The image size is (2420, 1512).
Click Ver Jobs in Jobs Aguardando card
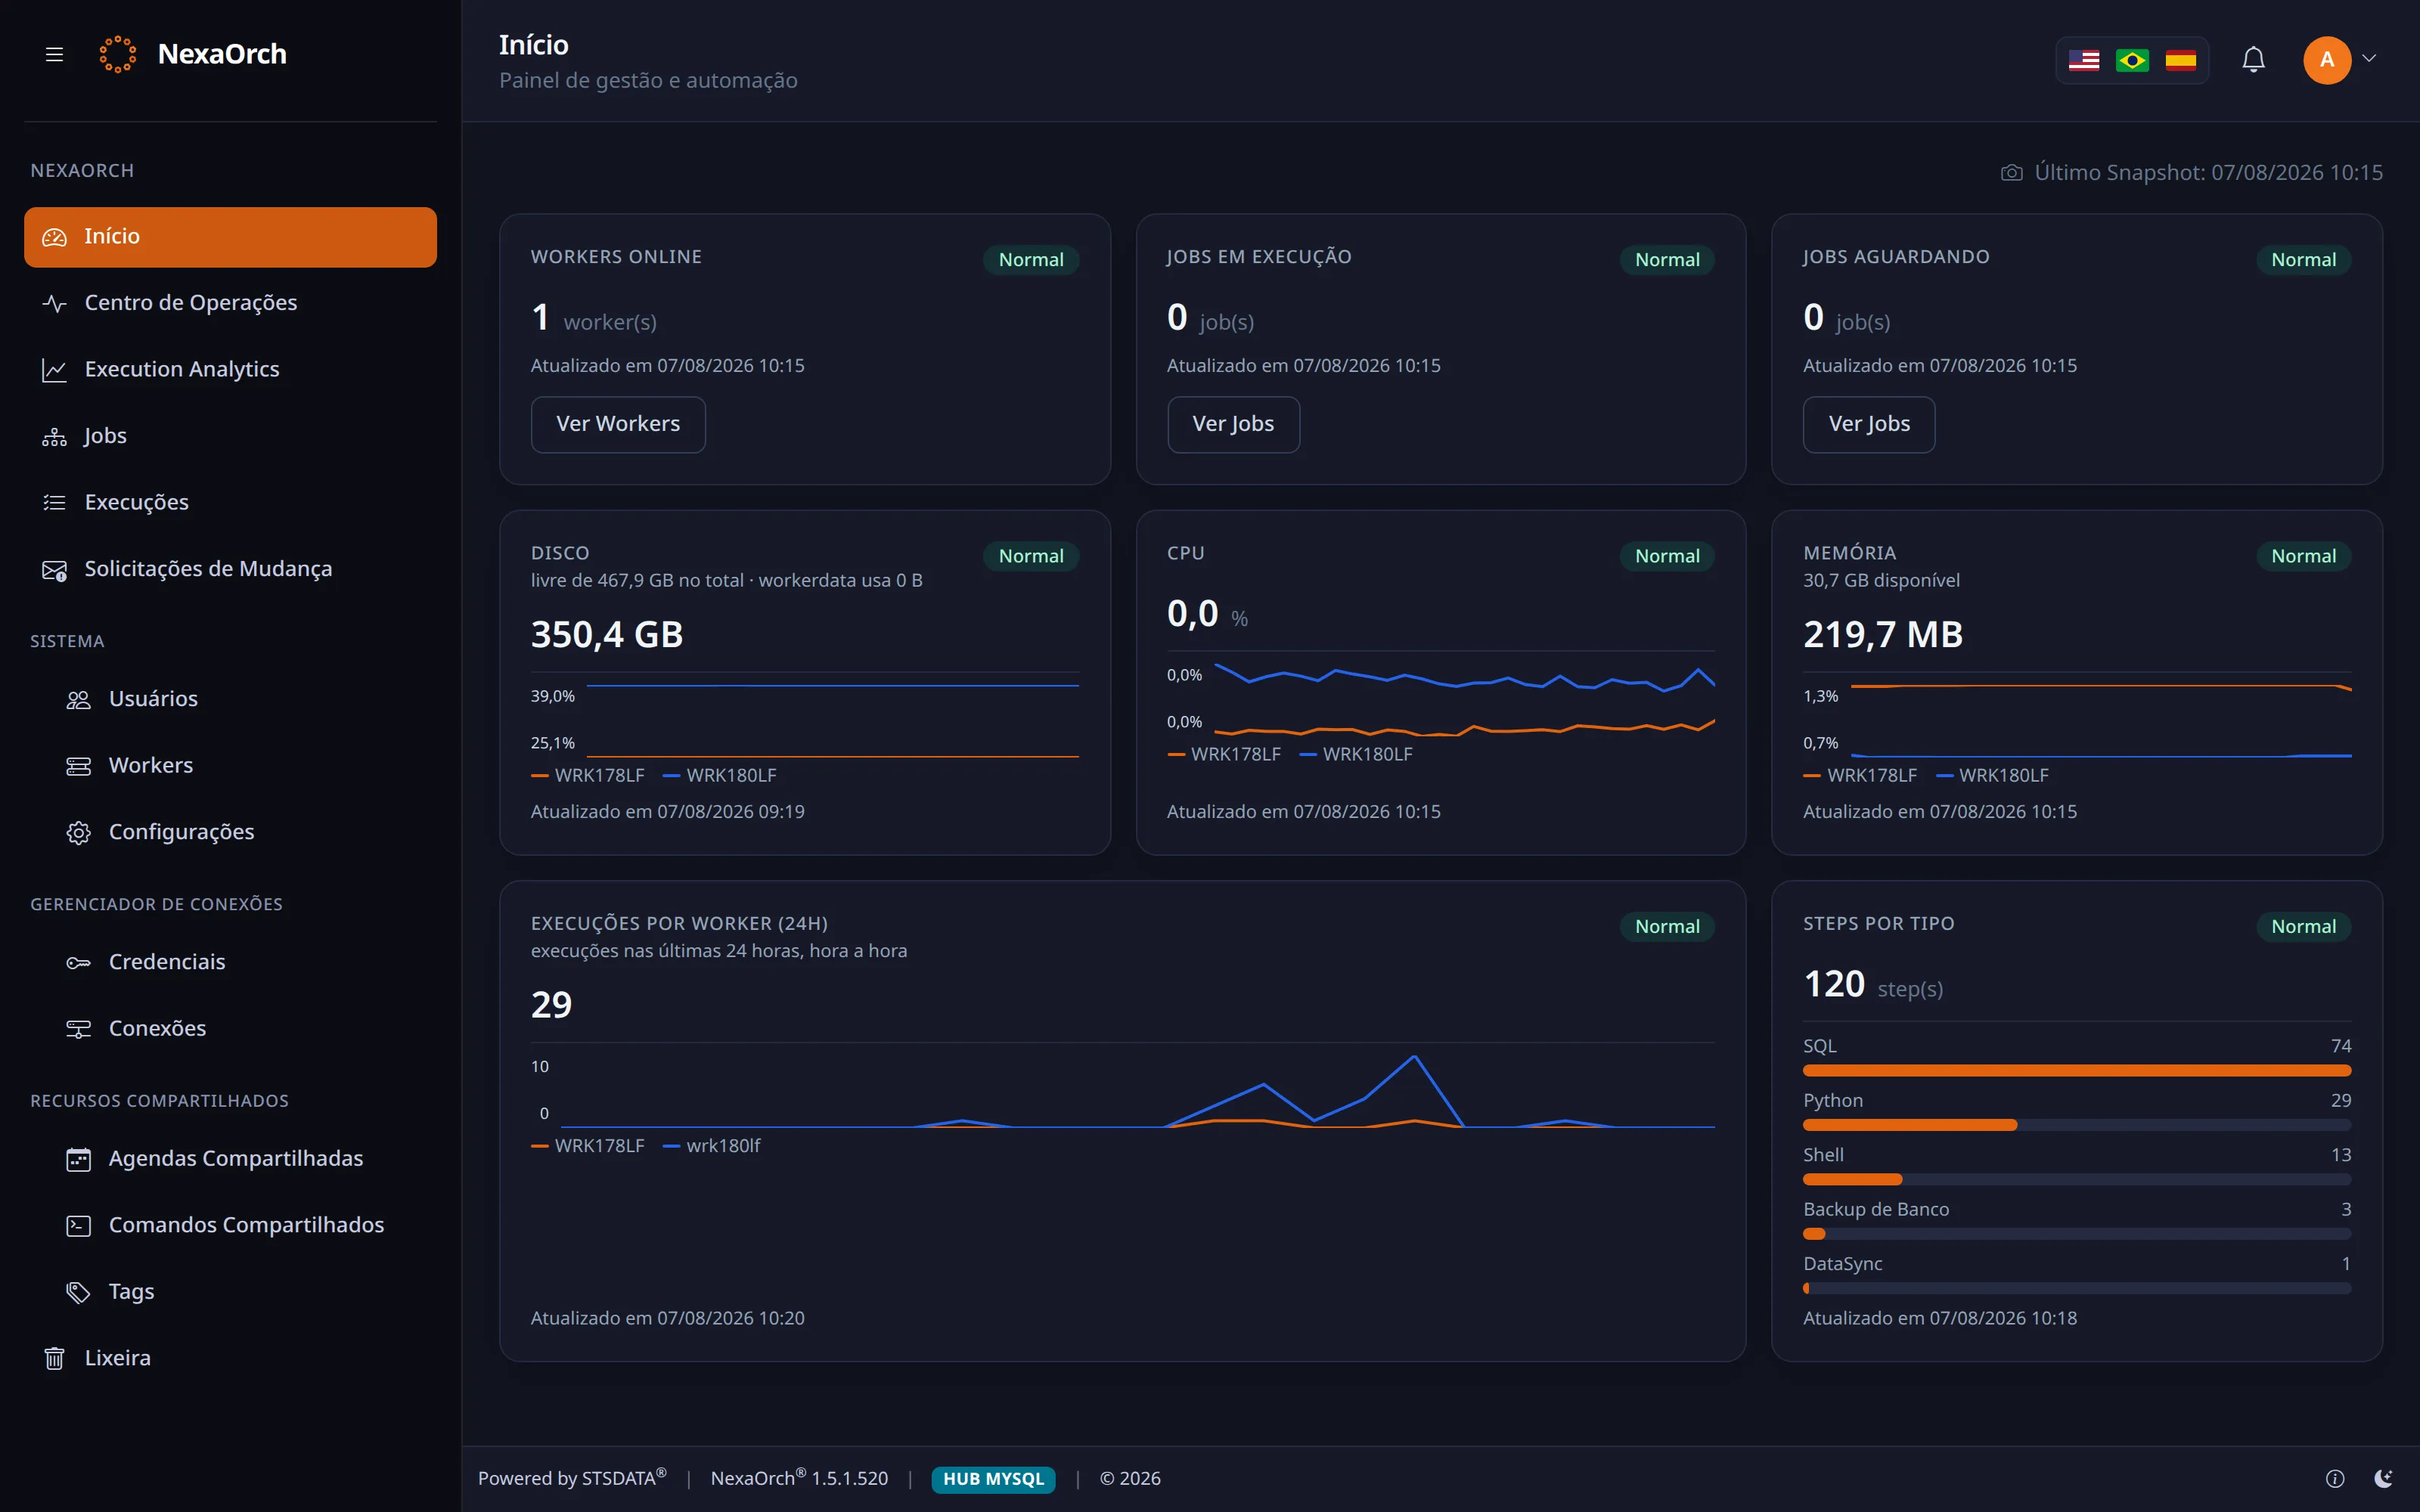pyautogui.click(x=1869, y=424)
